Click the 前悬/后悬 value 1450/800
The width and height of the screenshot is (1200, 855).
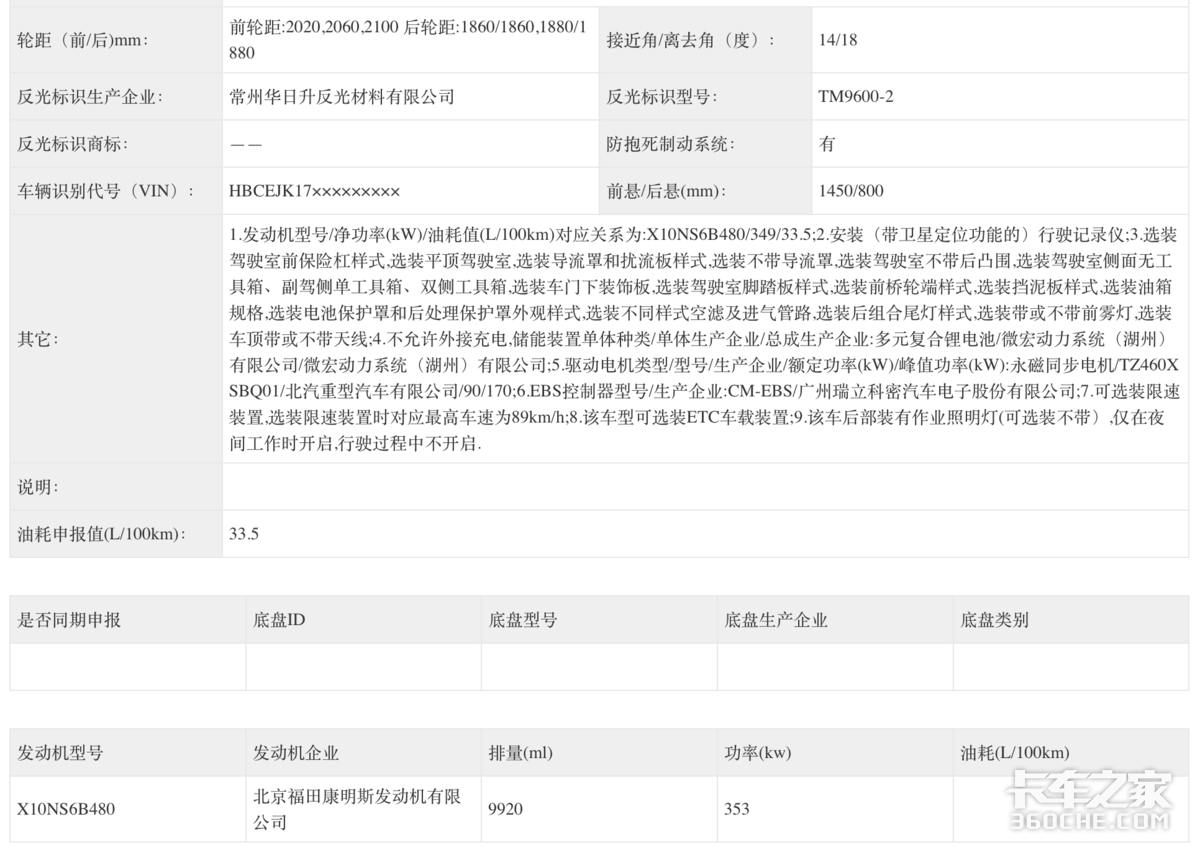(x=851, y=191)
